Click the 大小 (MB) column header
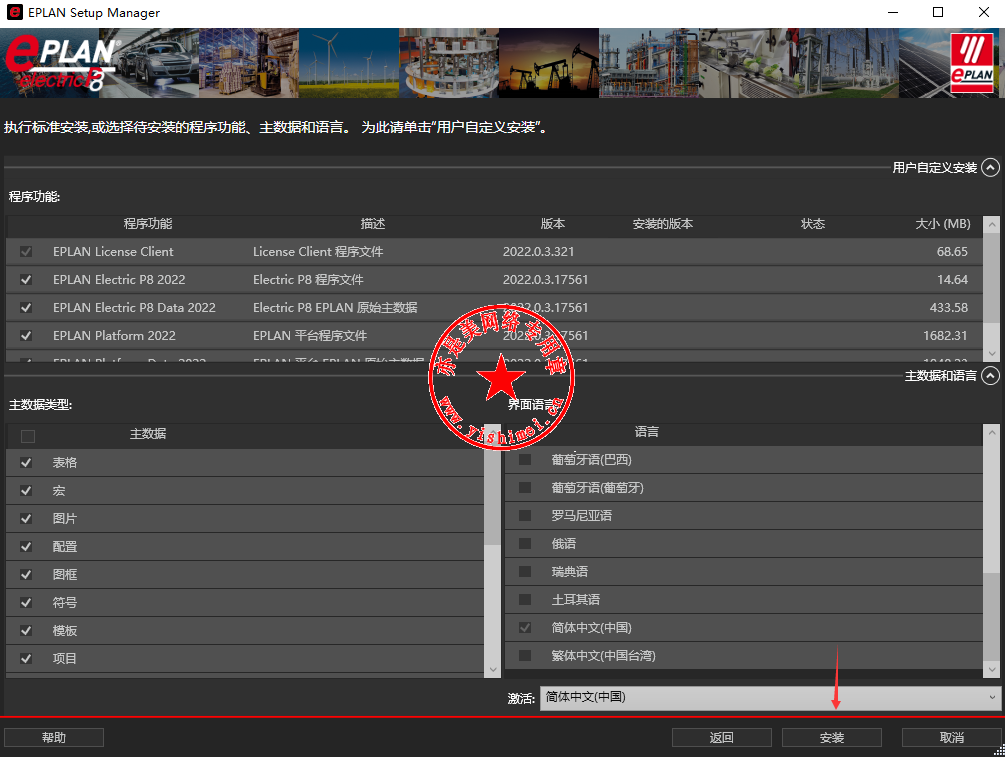The image size is (1005, 757). click(943, 224)
